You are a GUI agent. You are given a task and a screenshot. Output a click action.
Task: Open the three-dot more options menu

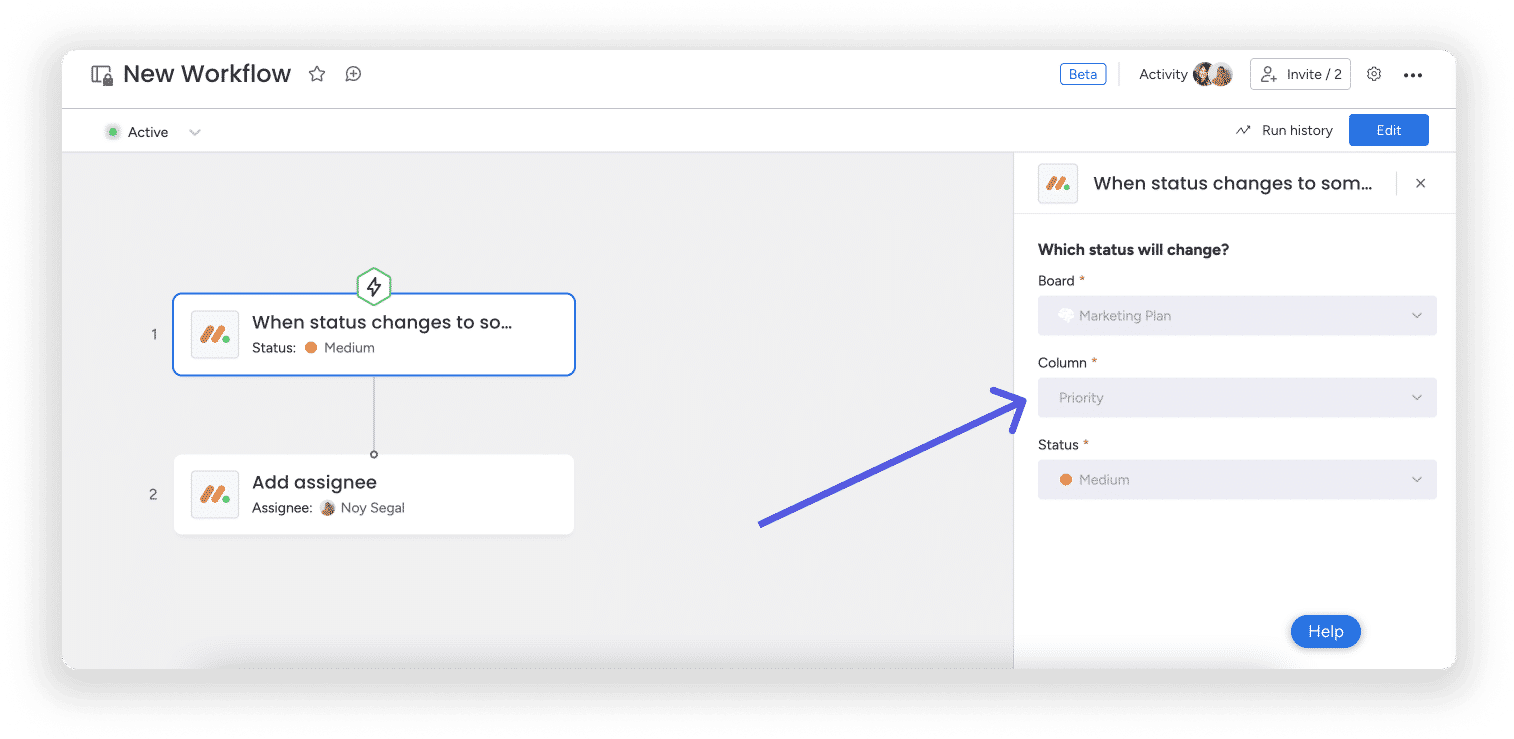[1413, 75]
